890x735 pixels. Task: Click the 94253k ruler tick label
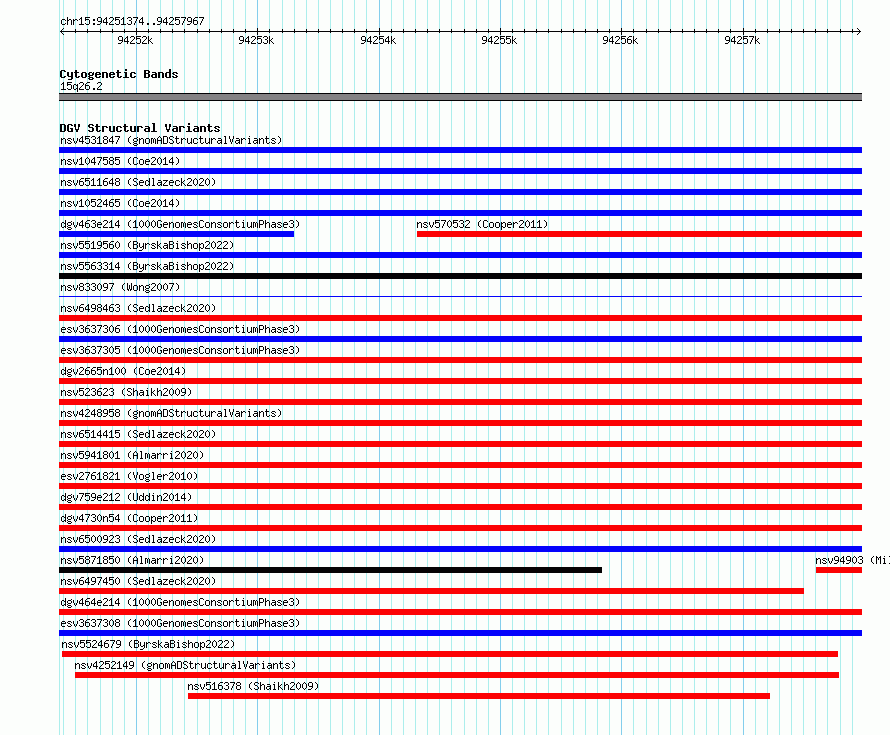[256, 40]
